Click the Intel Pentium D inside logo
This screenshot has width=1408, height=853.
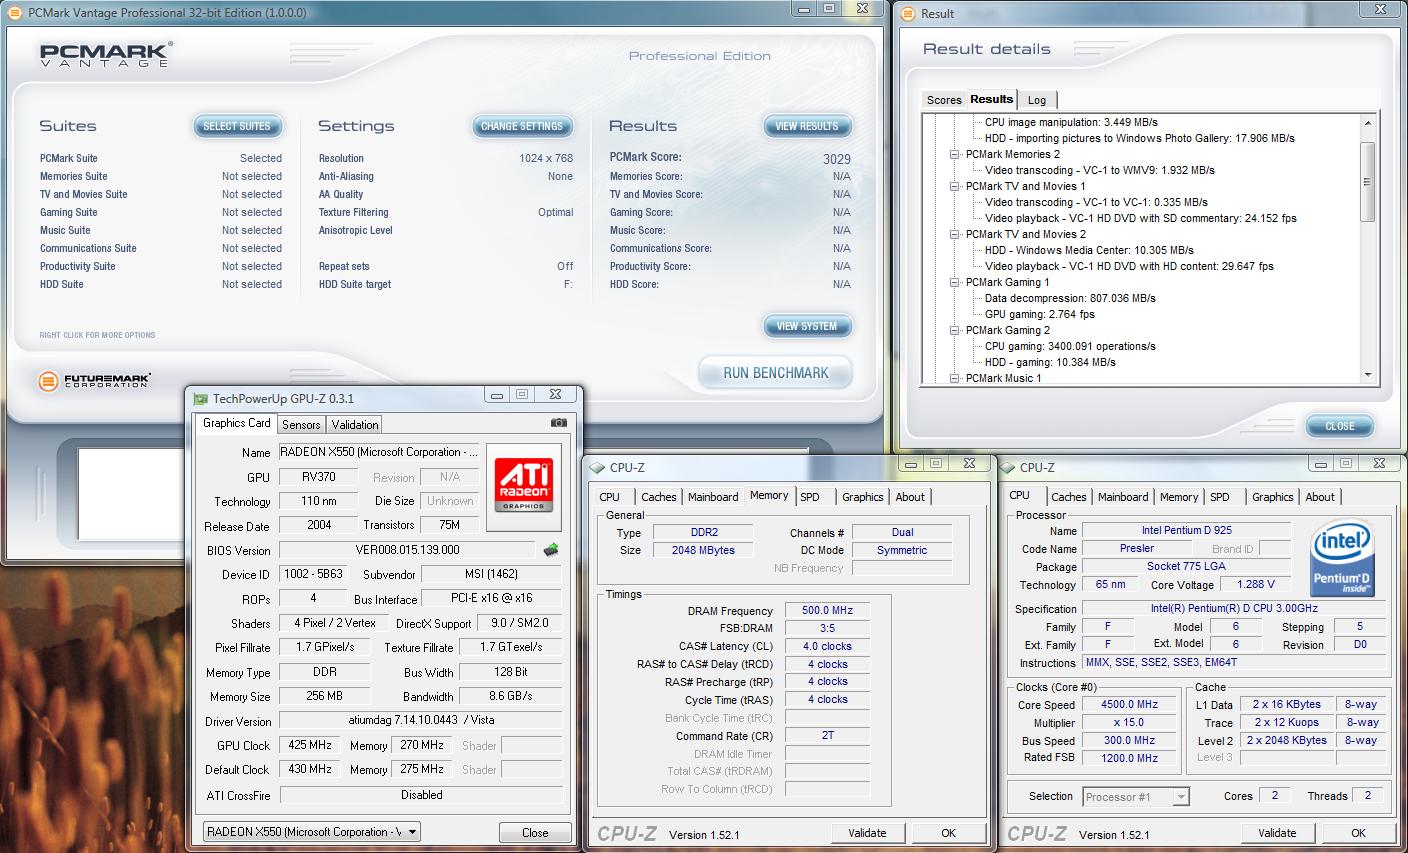(1341, 559)
